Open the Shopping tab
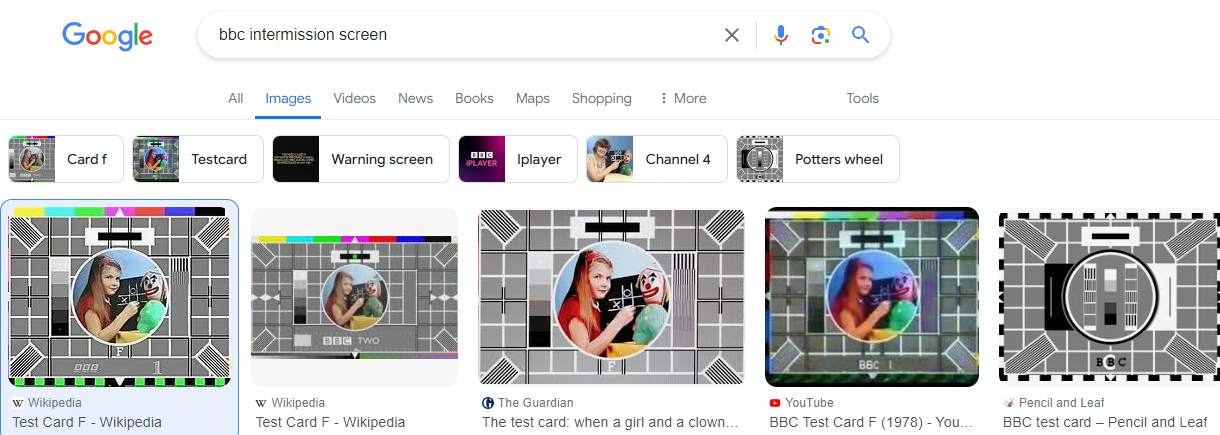1220x435 pixels. (602, 98)
